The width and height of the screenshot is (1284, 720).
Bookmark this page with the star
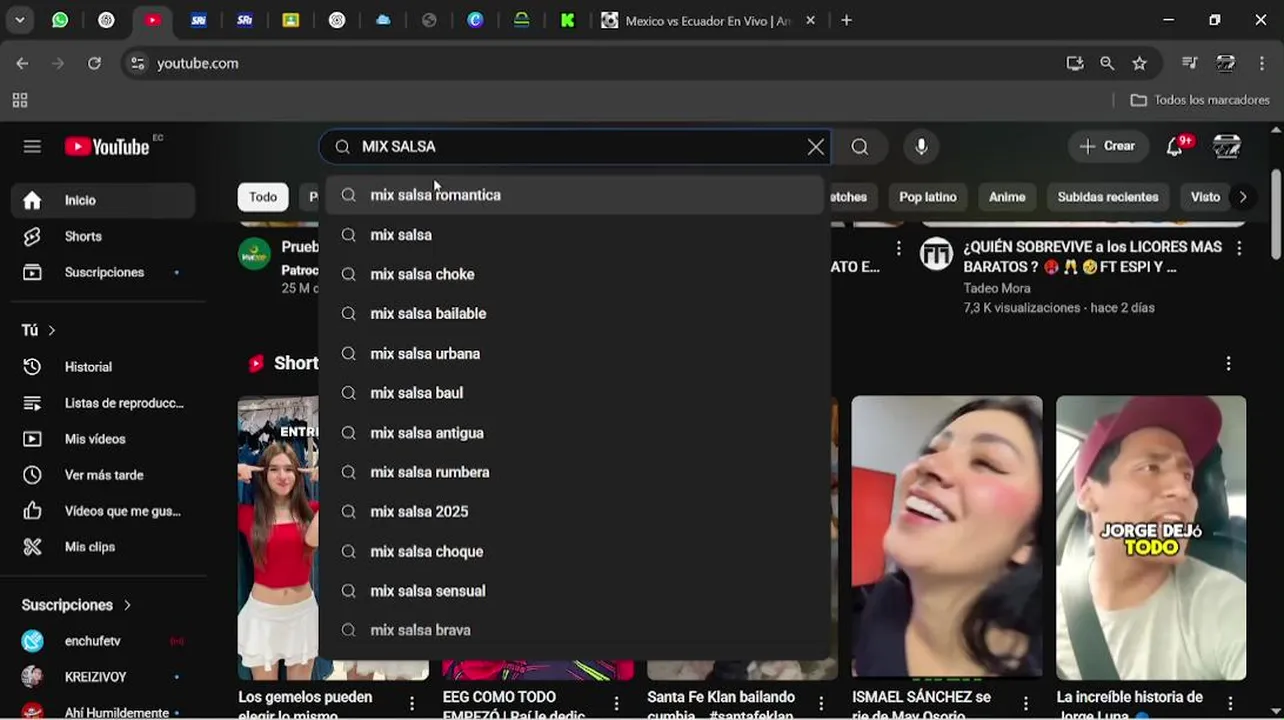click(x=1139, y=63)
